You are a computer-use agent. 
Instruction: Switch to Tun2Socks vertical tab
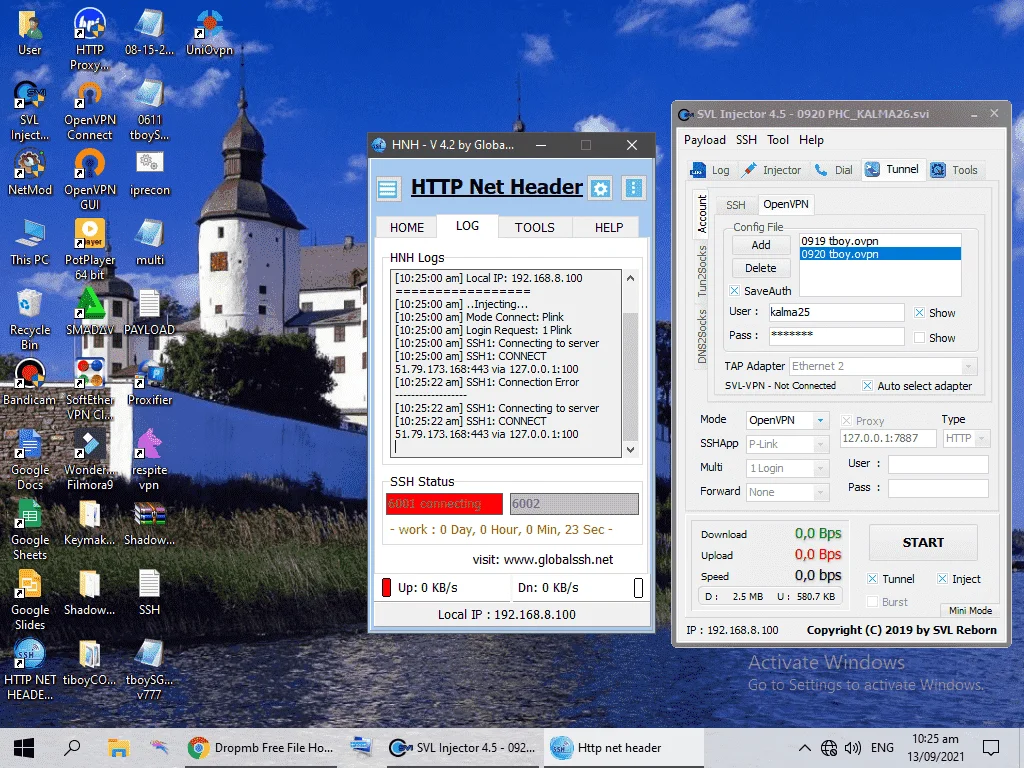point(702,271)
